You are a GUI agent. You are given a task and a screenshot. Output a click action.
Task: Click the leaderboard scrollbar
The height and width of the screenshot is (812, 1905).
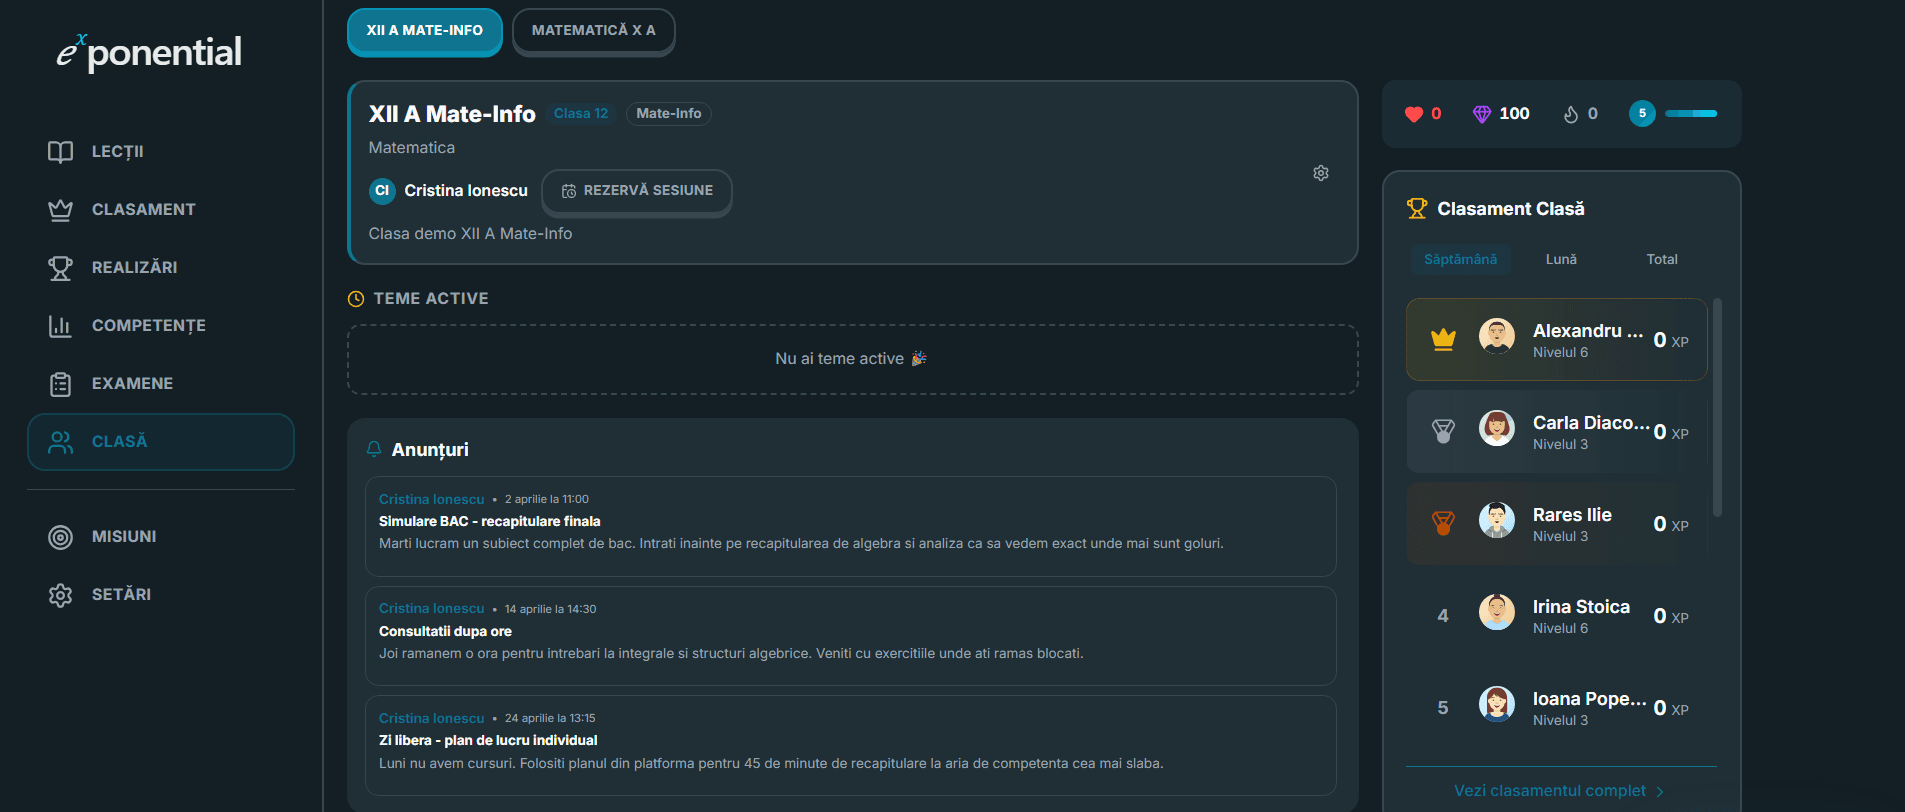point(1717,407)
